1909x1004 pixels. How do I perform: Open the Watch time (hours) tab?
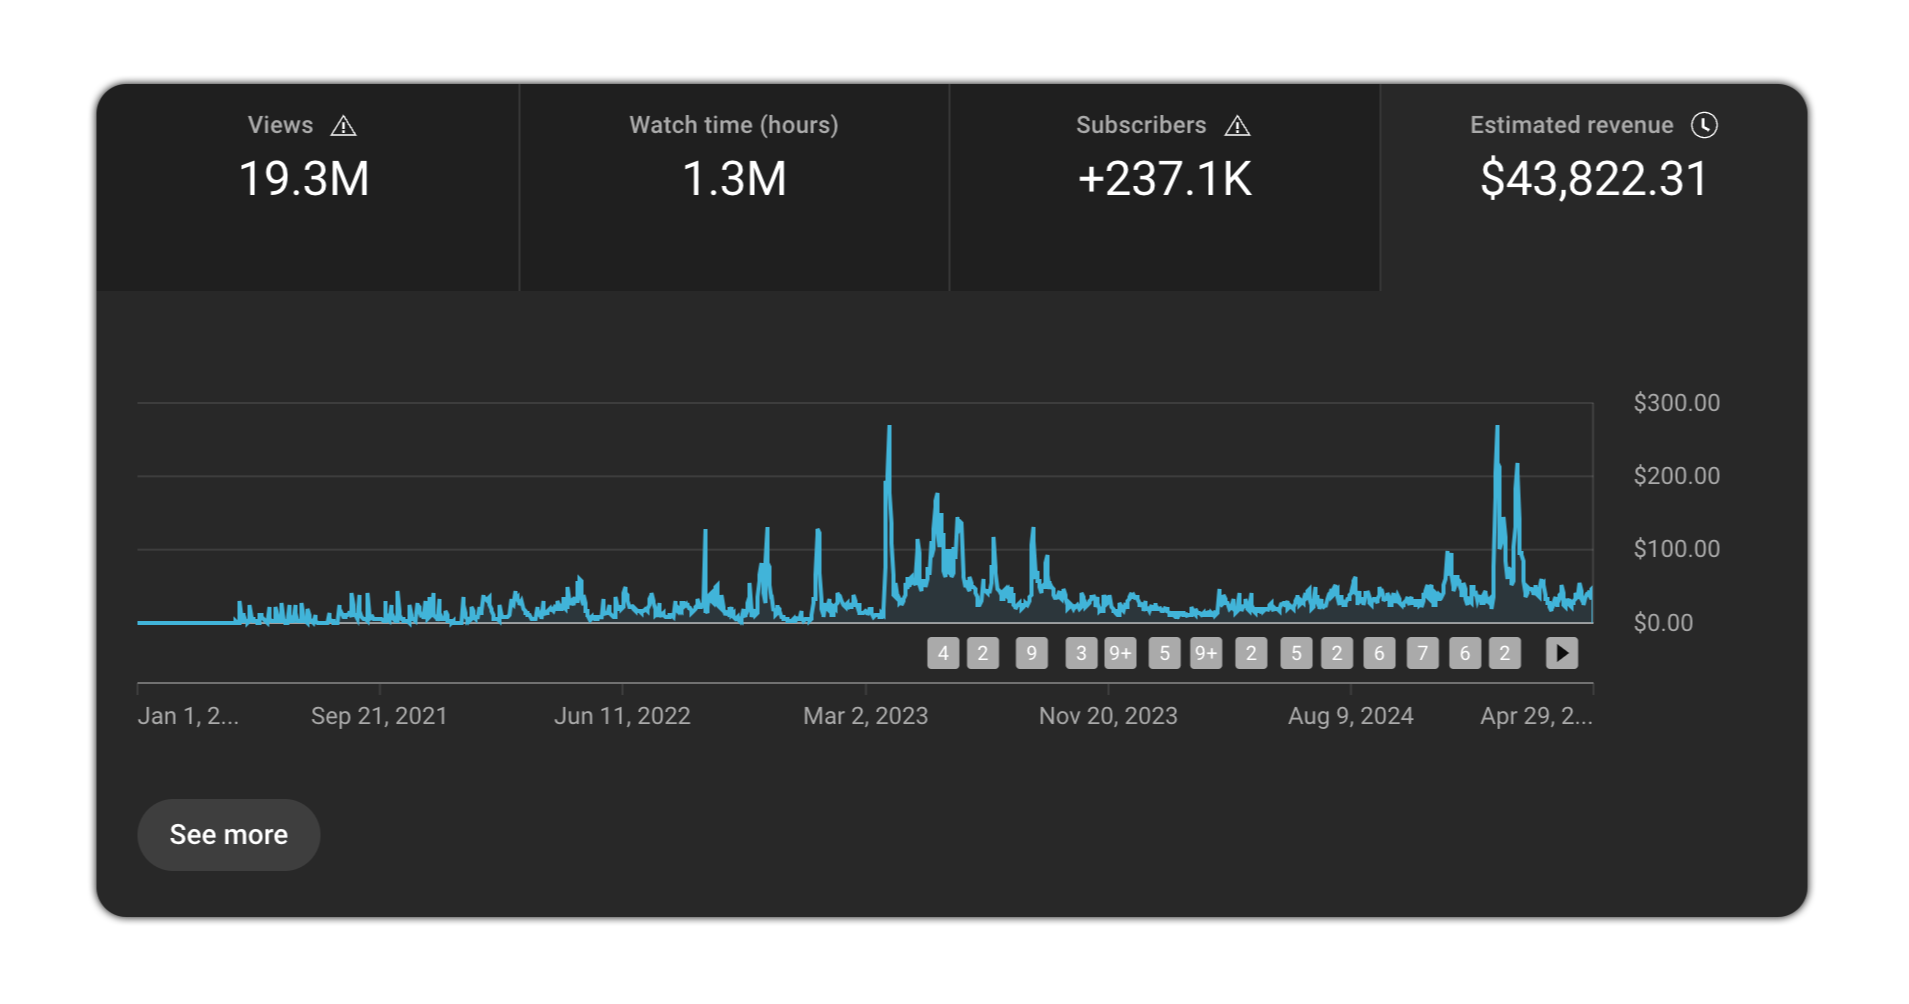coord(735,188)
